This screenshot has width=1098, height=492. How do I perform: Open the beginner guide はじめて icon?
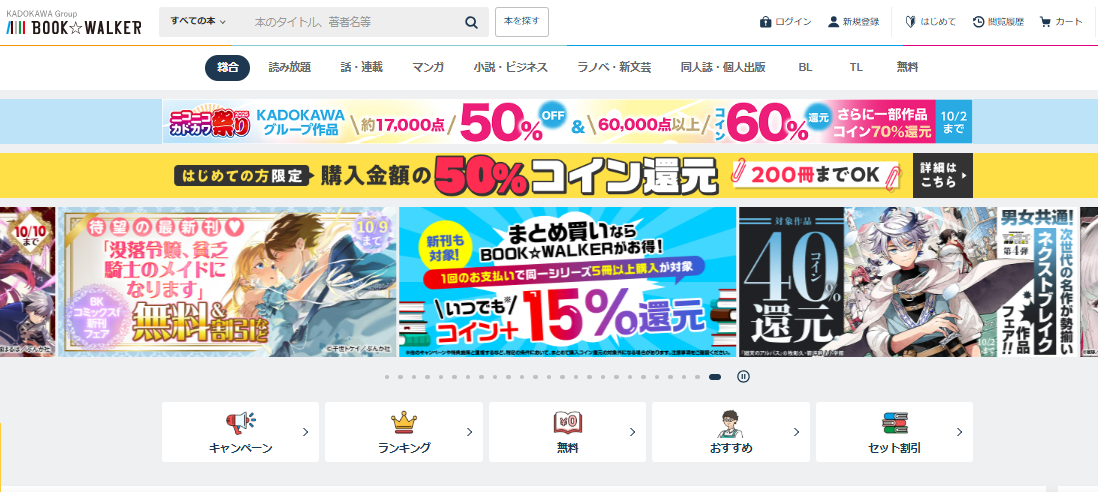click(910, 22)
